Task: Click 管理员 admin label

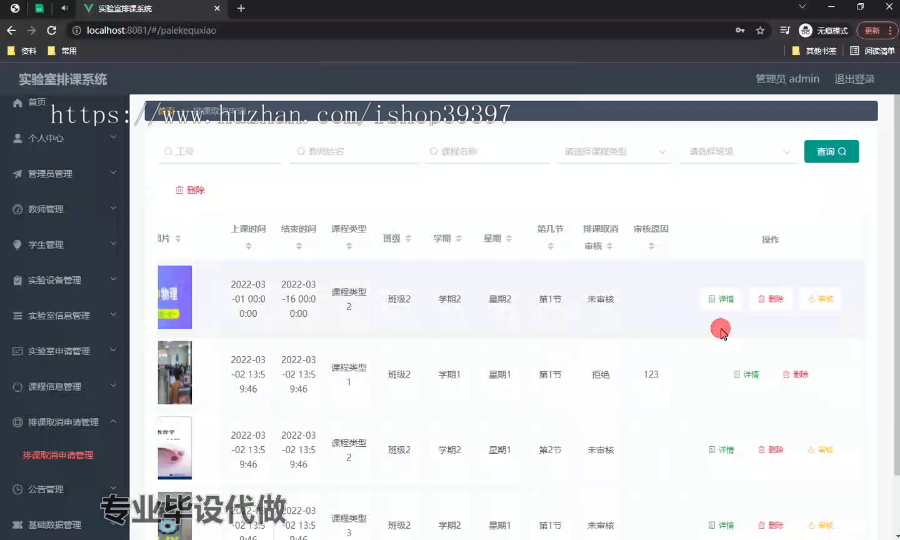Action: [787, 79]
